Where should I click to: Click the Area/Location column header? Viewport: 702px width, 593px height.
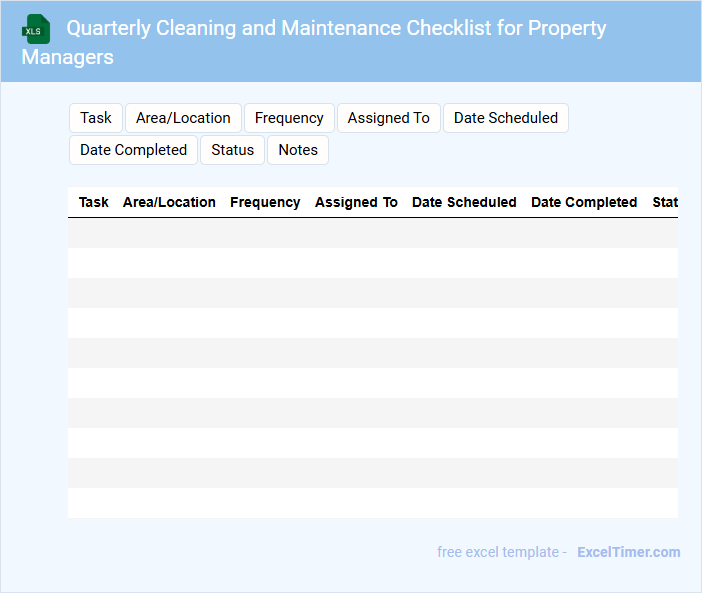pos(169,202)
